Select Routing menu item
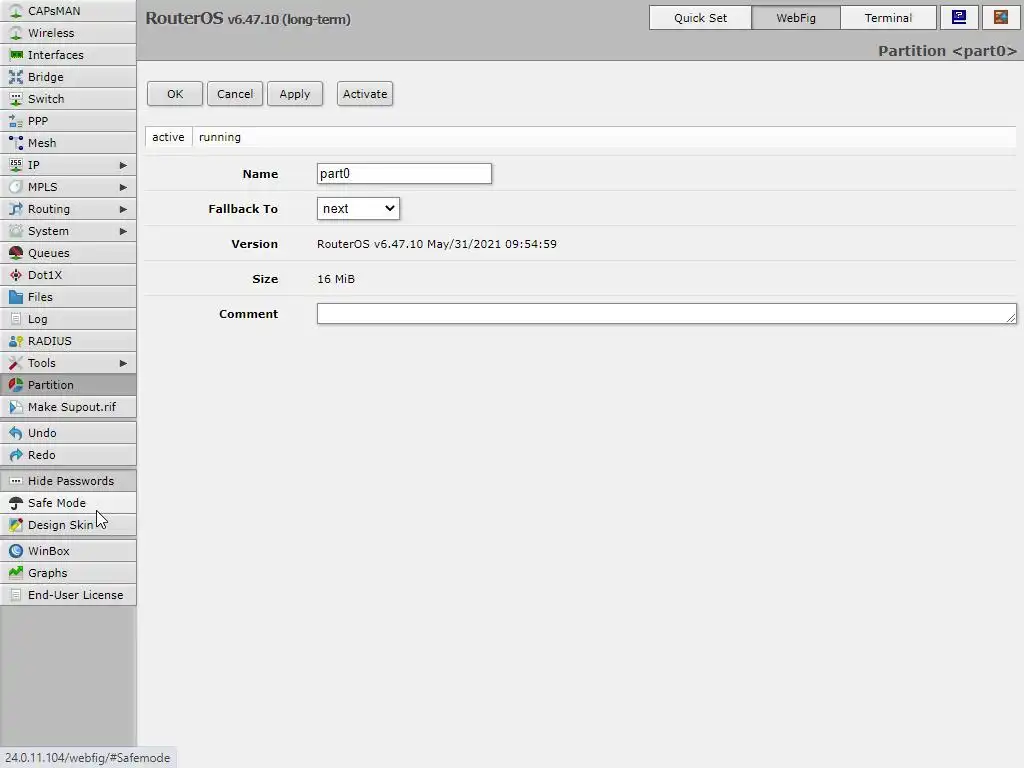 point(68,209)
